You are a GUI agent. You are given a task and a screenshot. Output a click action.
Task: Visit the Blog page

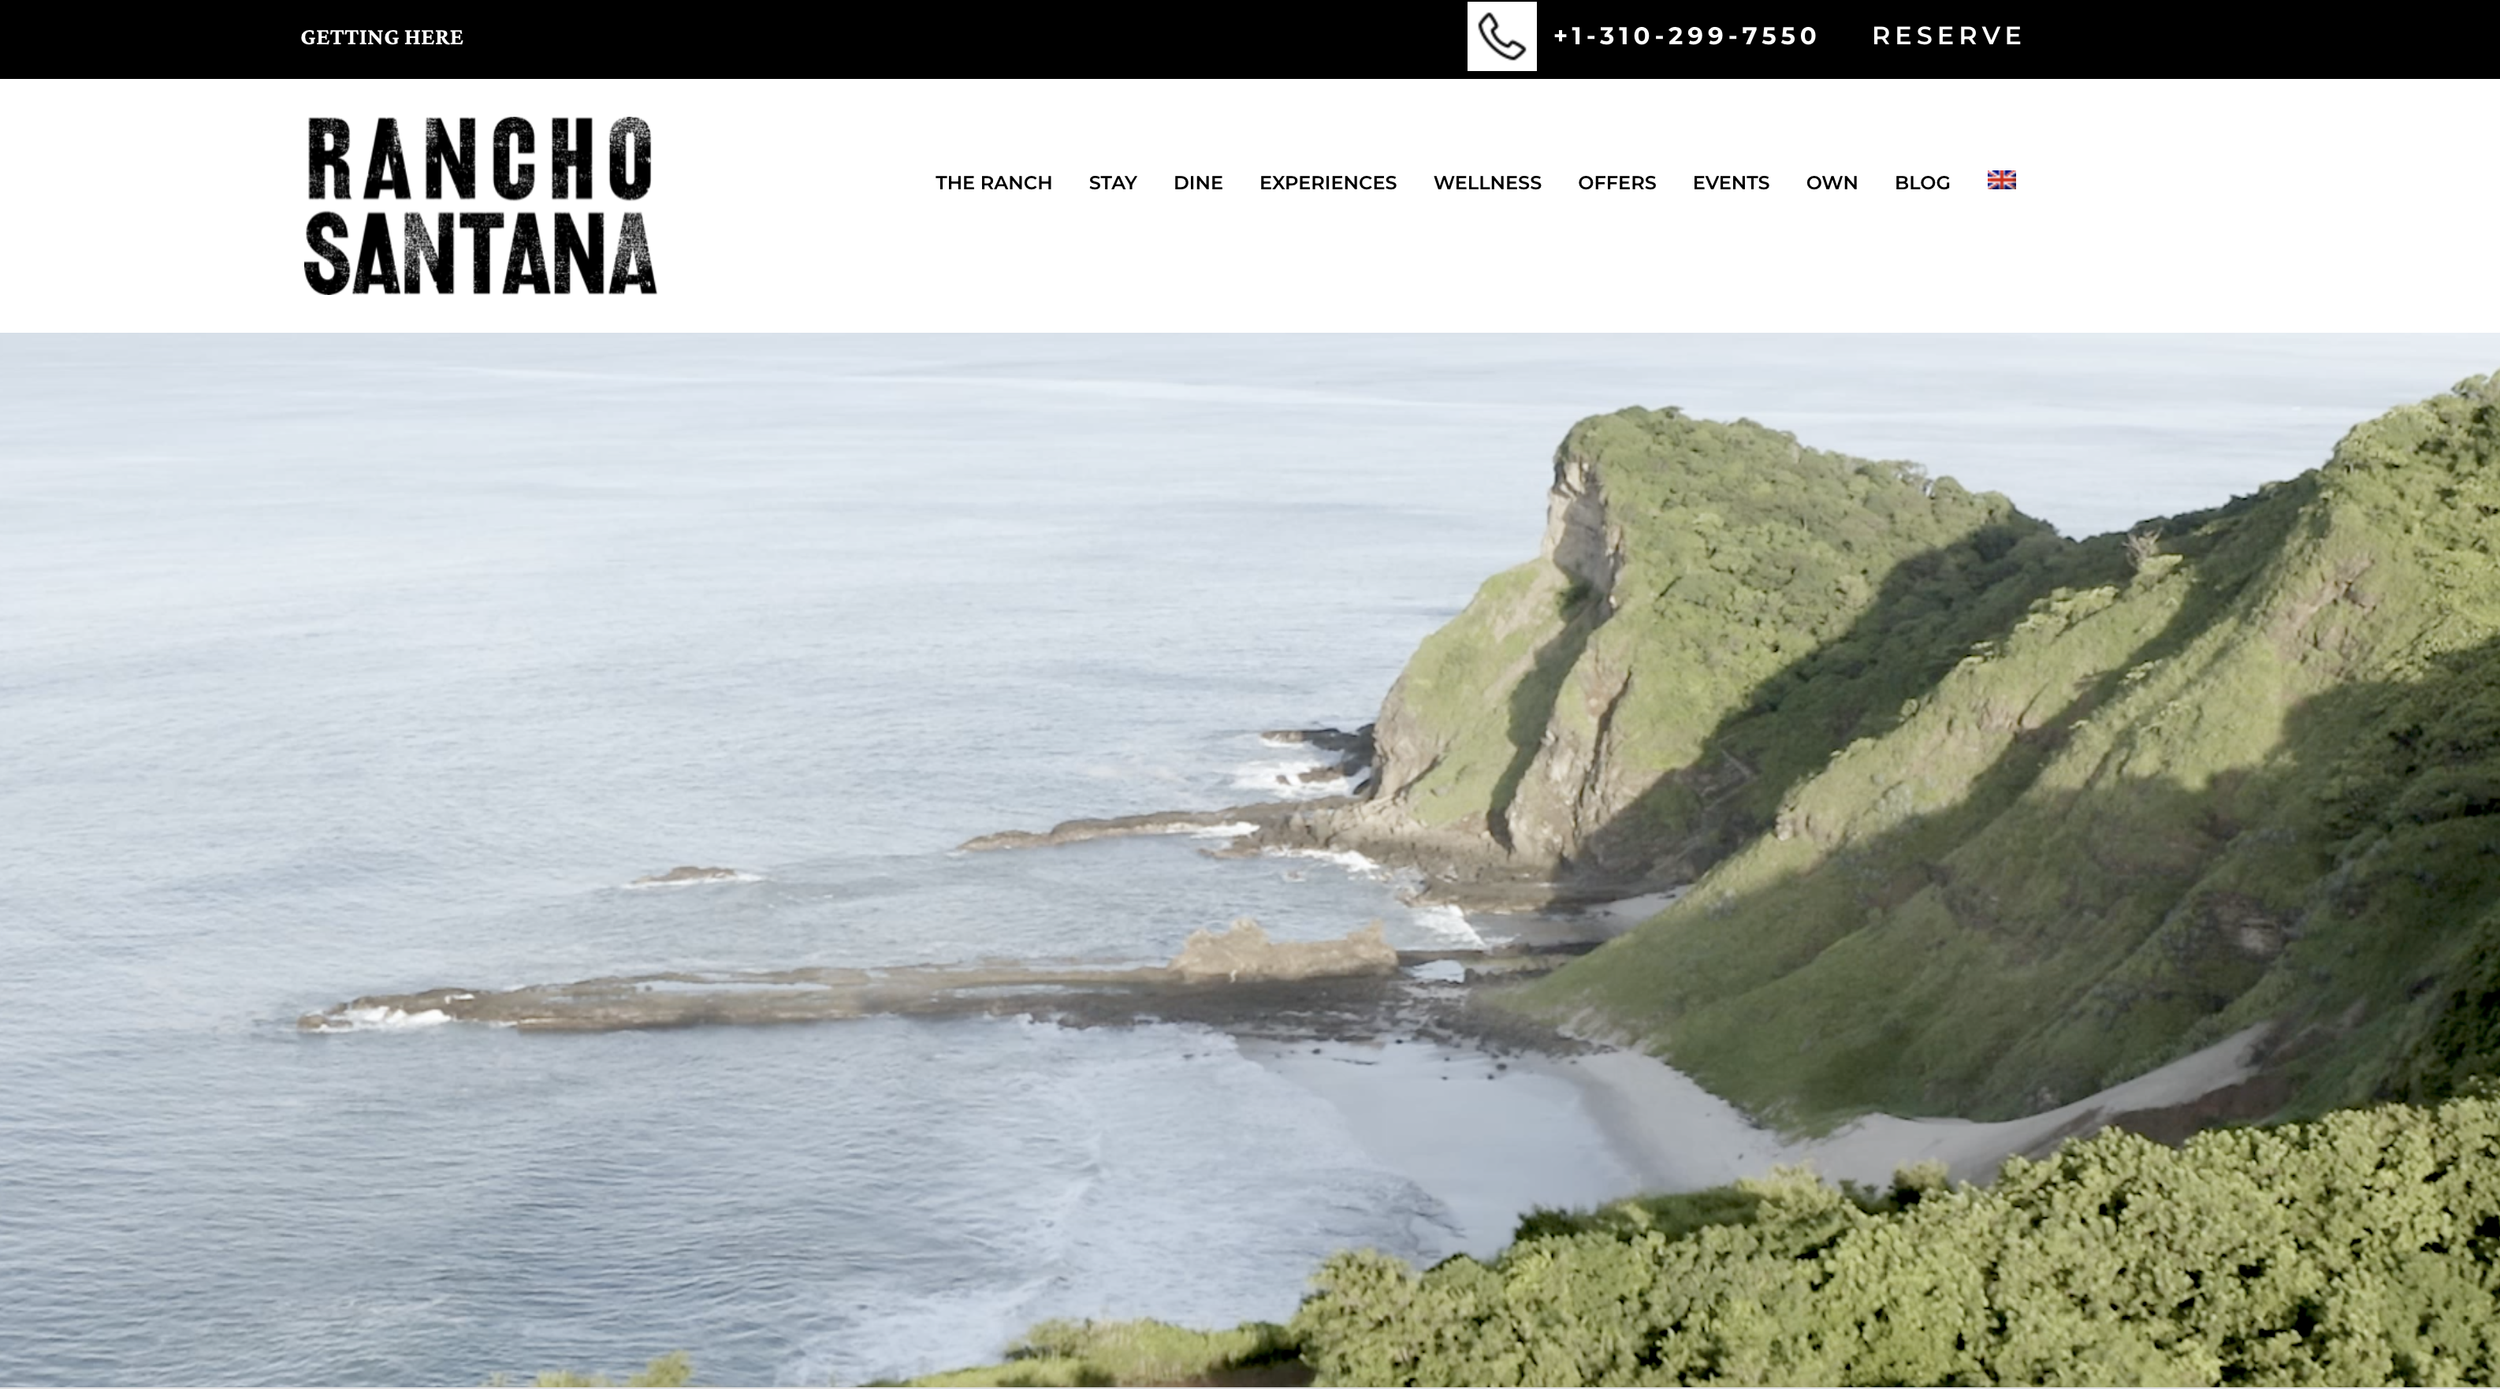coord(1922,182)
